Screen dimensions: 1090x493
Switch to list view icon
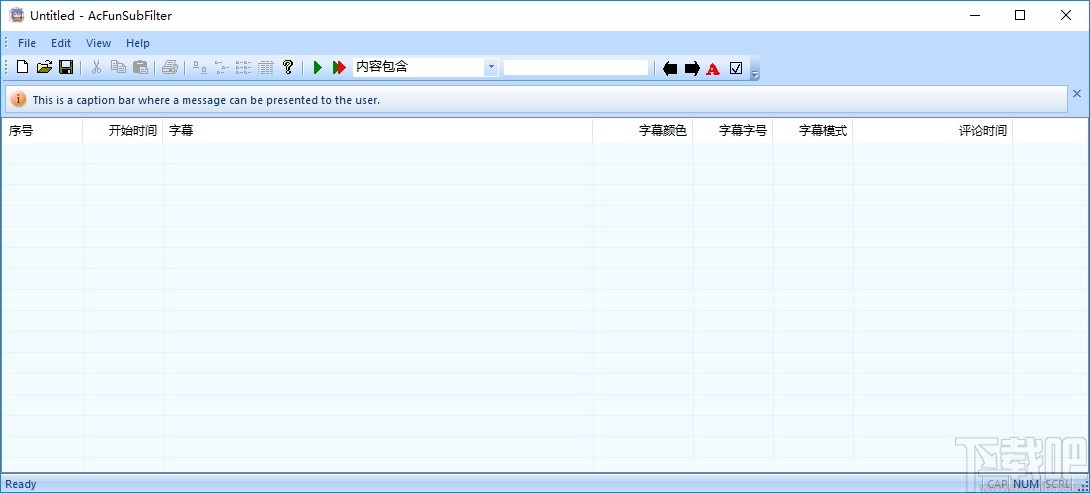coord(243,67)
